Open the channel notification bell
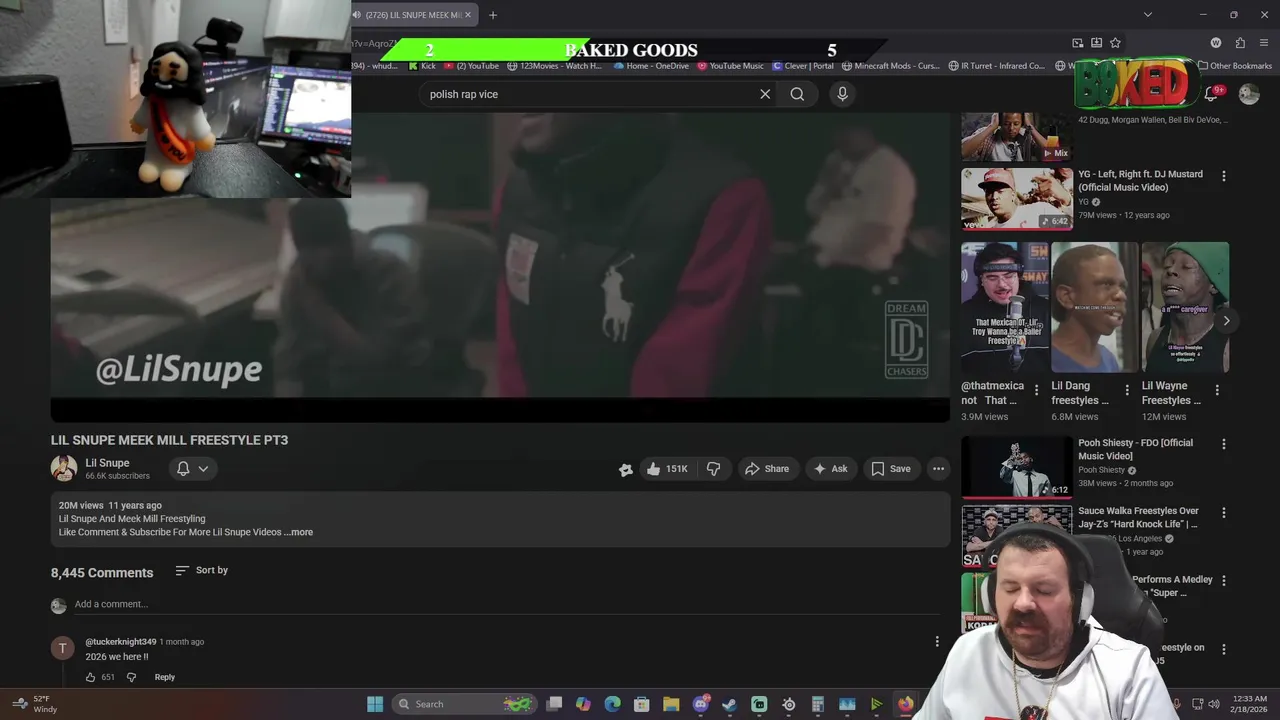This screenshot has height=720, width=1280. 183,468
